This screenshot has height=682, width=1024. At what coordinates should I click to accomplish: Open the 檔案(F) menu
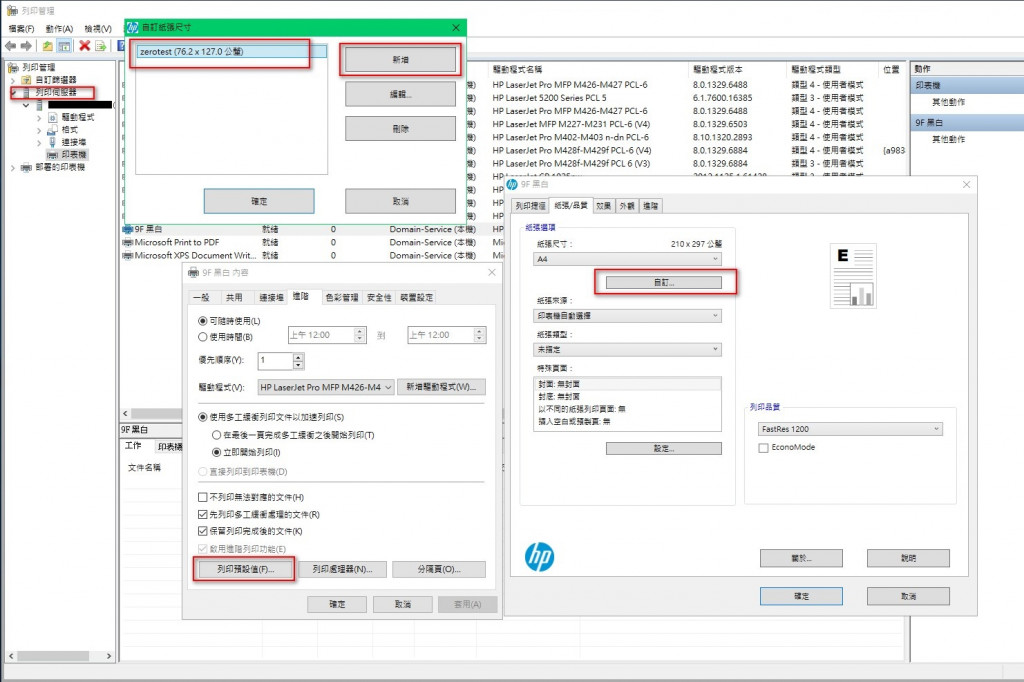click(x=21, y=29)
